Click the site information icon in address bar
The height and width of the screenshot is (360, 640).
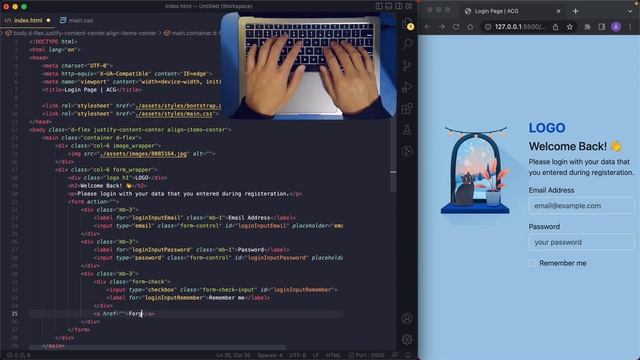coord(488,27)
